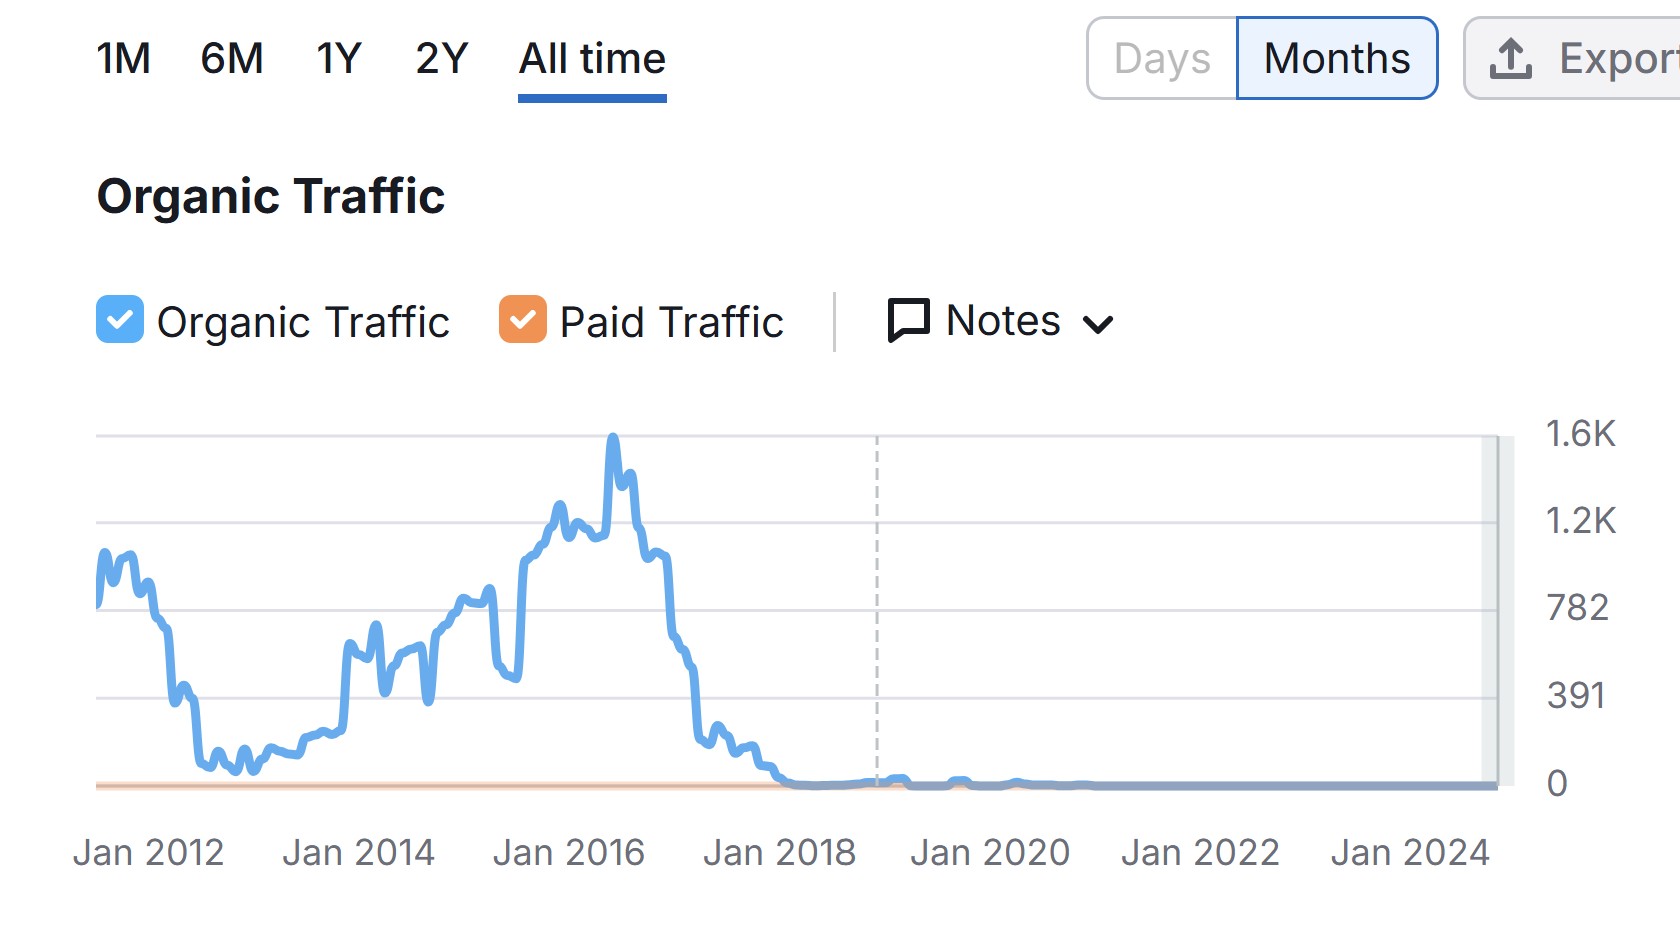Click the Organic Traffic legend label

(303, 322)
